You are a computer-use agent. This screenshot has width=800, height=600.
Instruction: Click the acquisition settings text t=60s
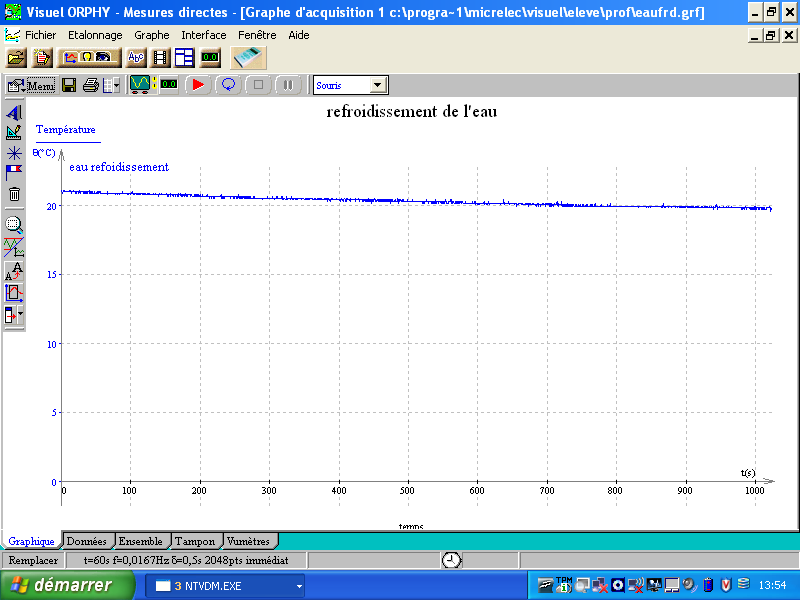pyautogui.click(x=186, y=560)
